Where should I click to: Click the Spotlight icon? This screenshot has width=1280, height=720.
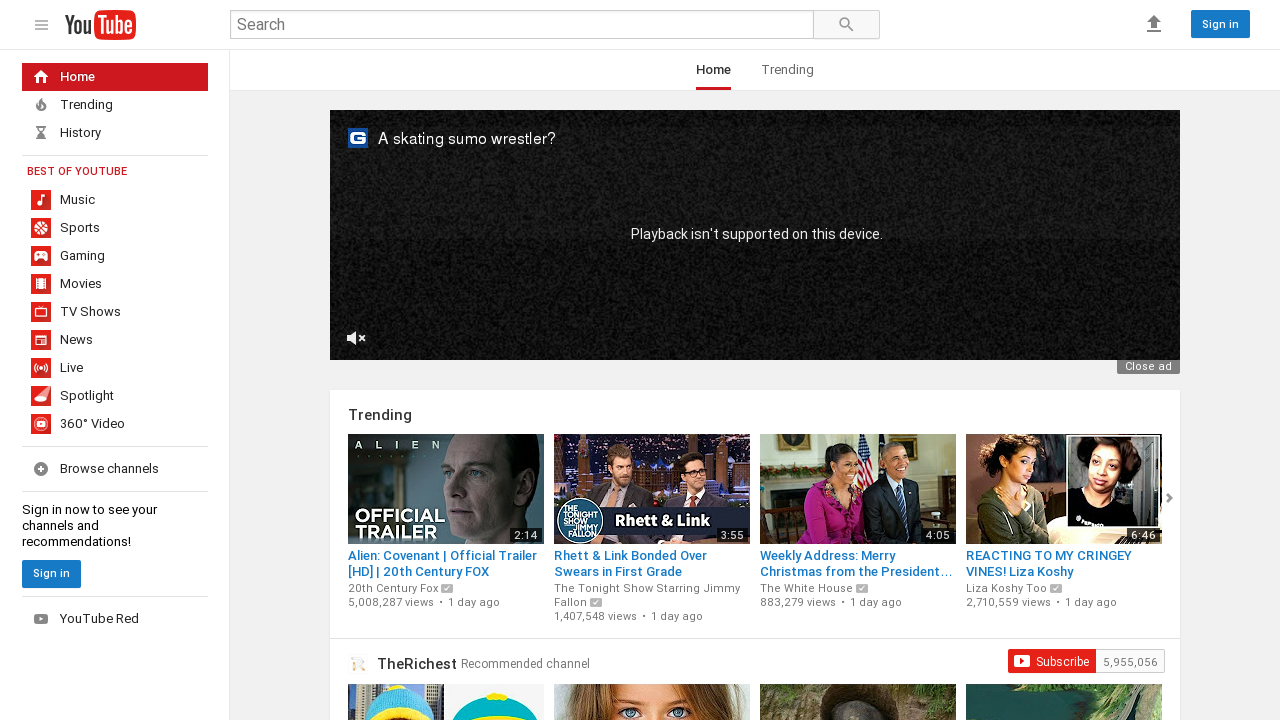[41, 396]
